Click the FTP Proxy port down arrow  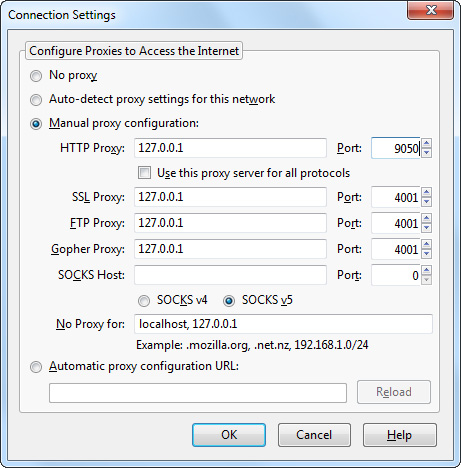pyautogui.click(x=426, y=228)
